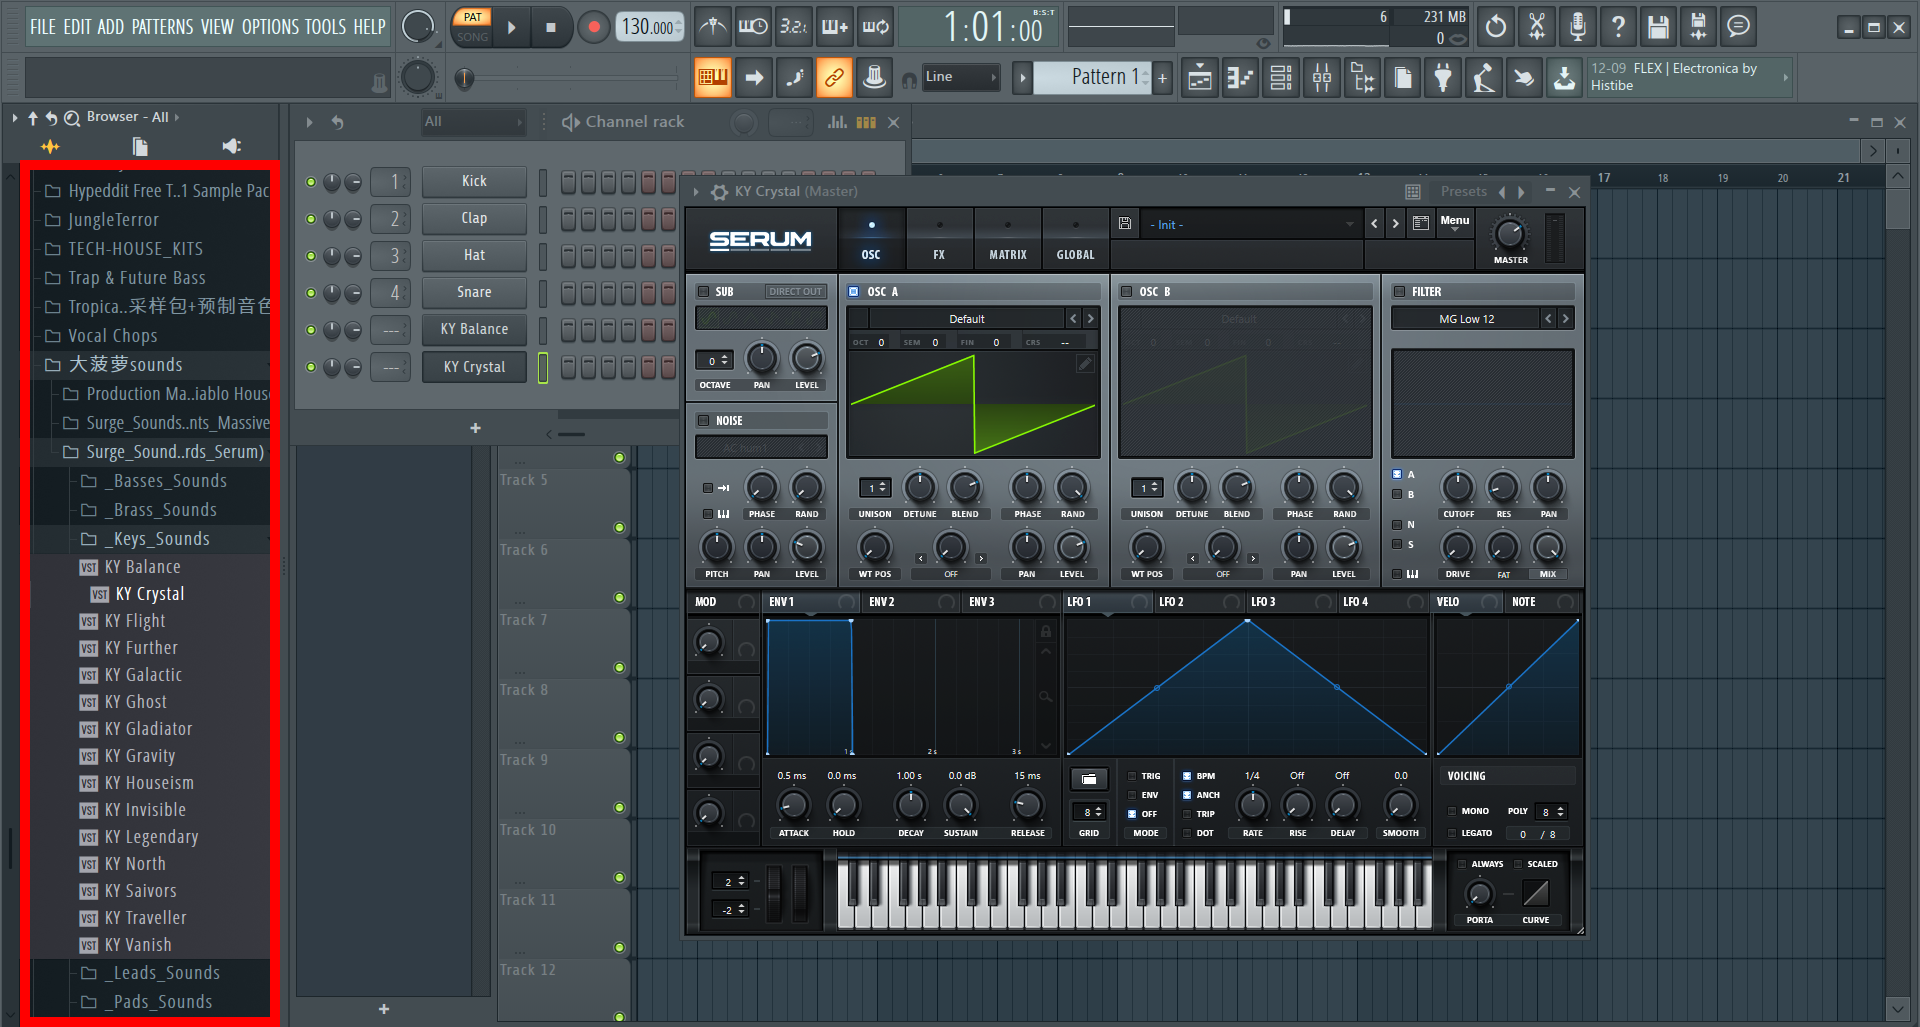The image size is (1920, 1027).
Task: Enable the FILTER checkbox
Action: tap(1400, 292)
